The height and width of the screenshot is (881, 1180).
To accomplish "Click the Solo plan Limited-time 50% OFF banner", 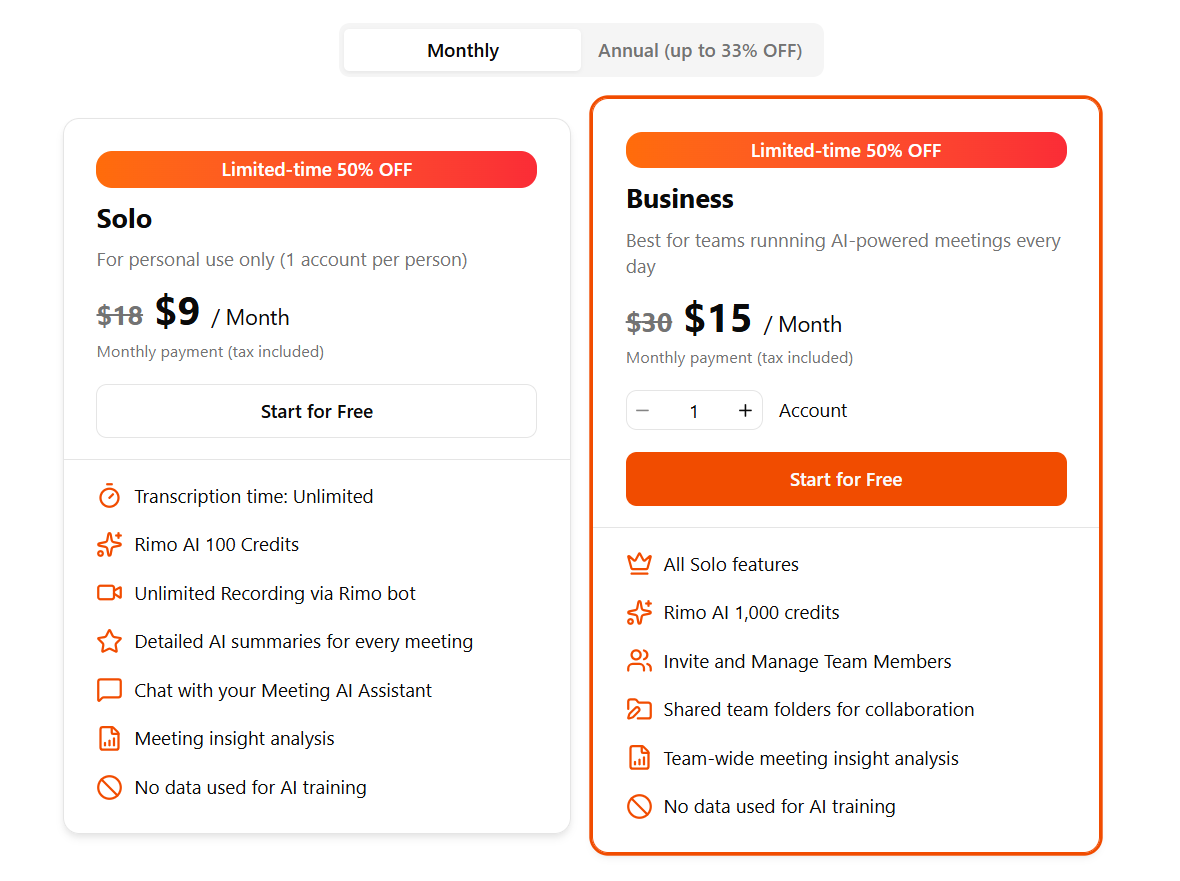I will (x=316, y=170).
